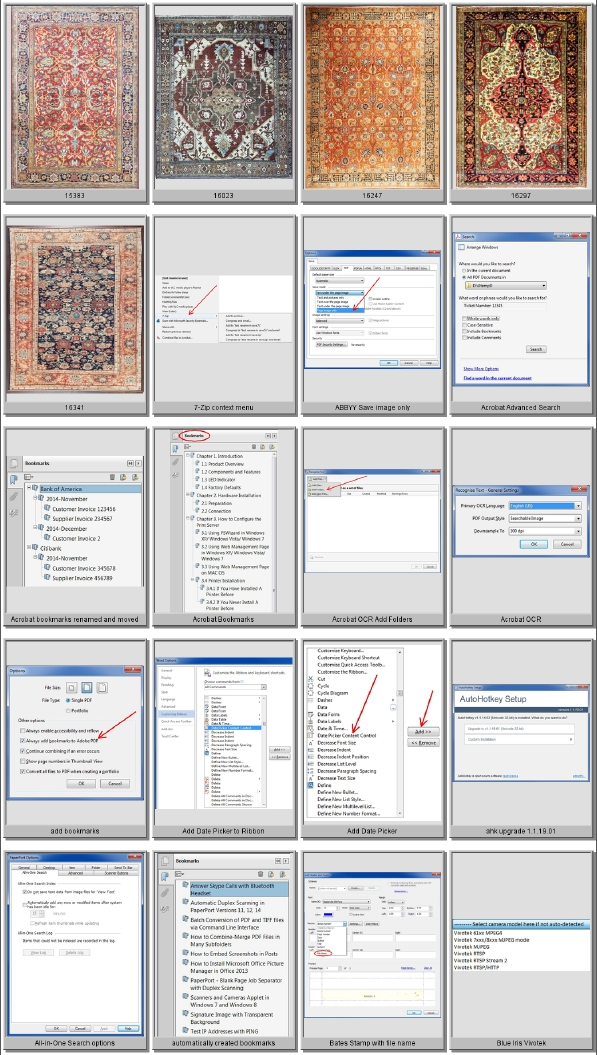The height and width of the screenshot is (1055, 597).
Task: Open the Add Date Picker command list thumbnail
Action: click(x=372, y=733)
